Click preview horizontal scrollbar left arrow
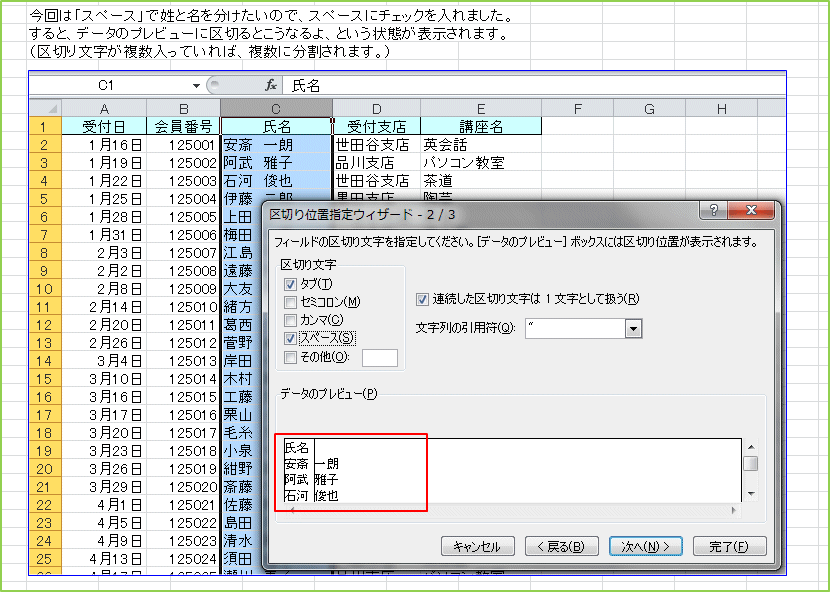The image size is (830, 592). point(292,510)
